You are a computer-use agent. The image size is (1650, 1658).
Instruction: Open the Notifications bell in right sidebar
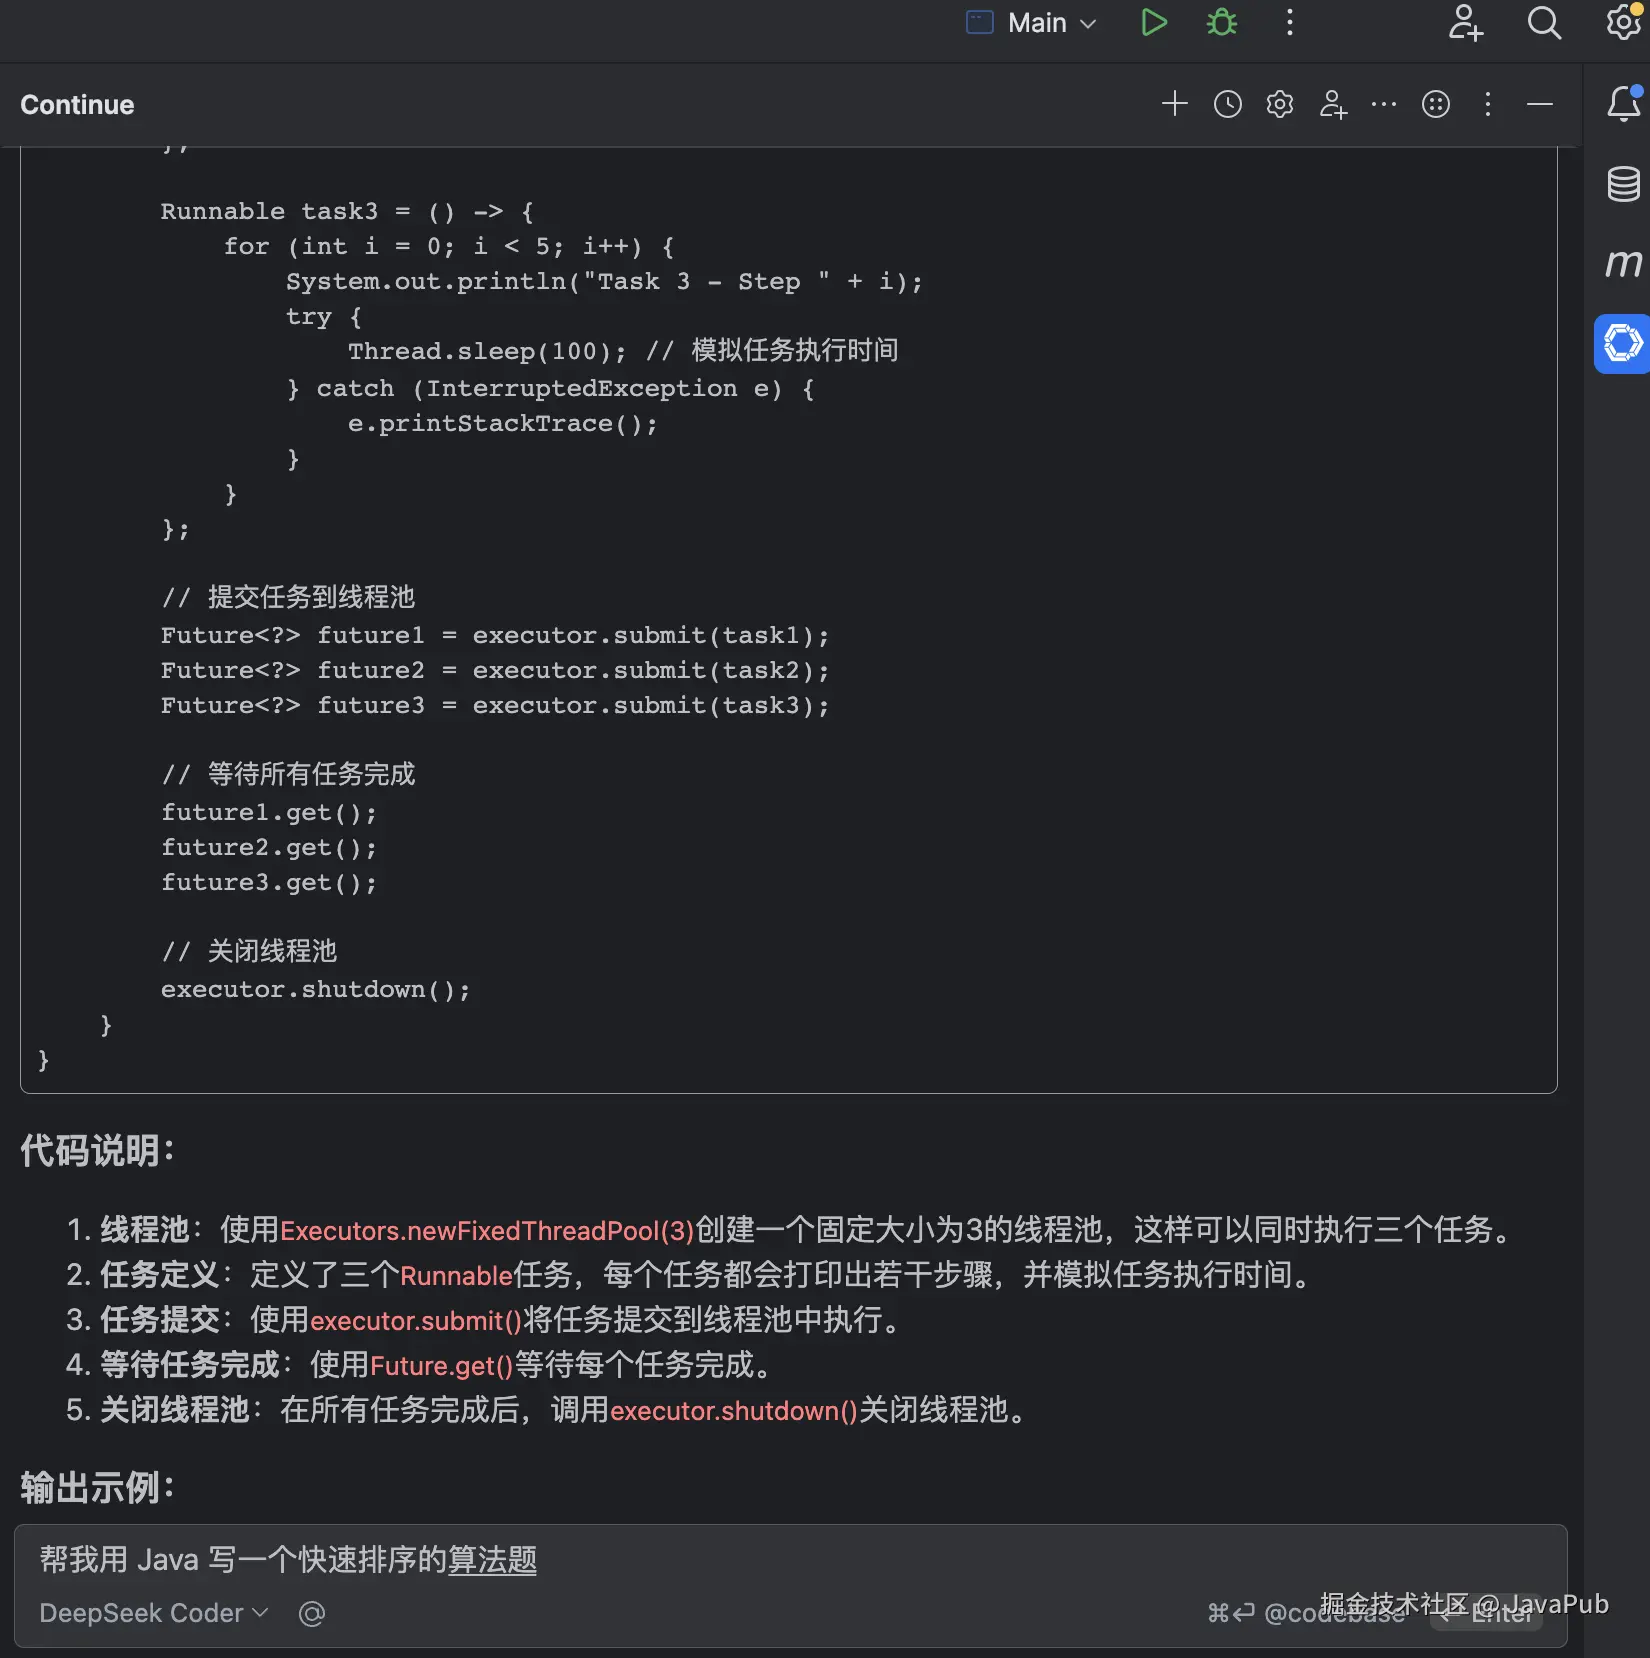click(x=1623, y=104)
